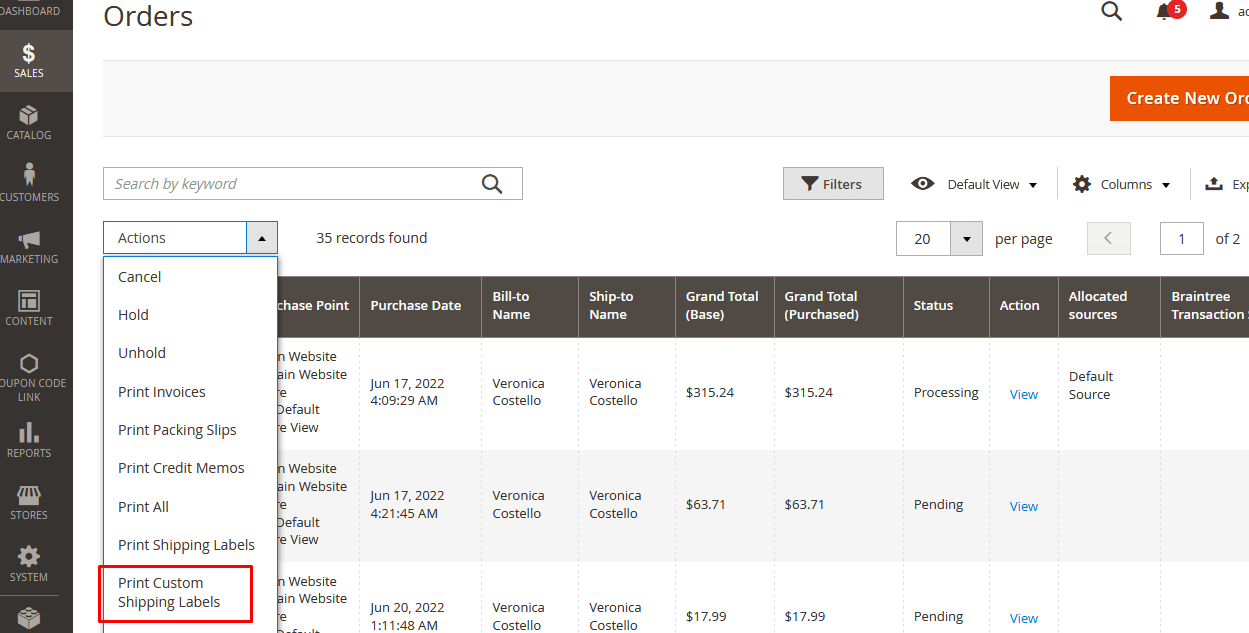Click the Search by keyword field
The width and height of the screenshot is (1249, 633).
click(290, 184)
